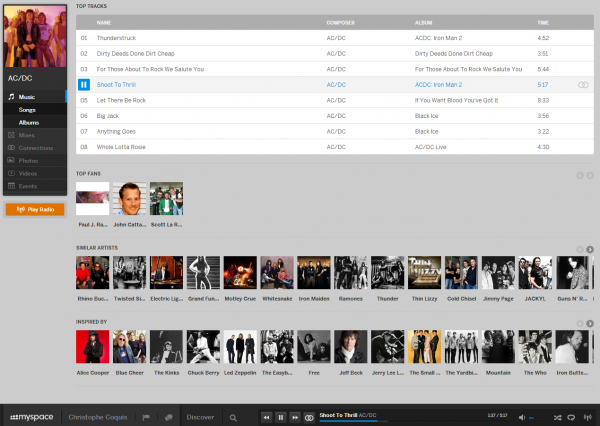The image size is (600, 426).
Task: Open The Who inspired-by artist
Action: click(535, 347)
